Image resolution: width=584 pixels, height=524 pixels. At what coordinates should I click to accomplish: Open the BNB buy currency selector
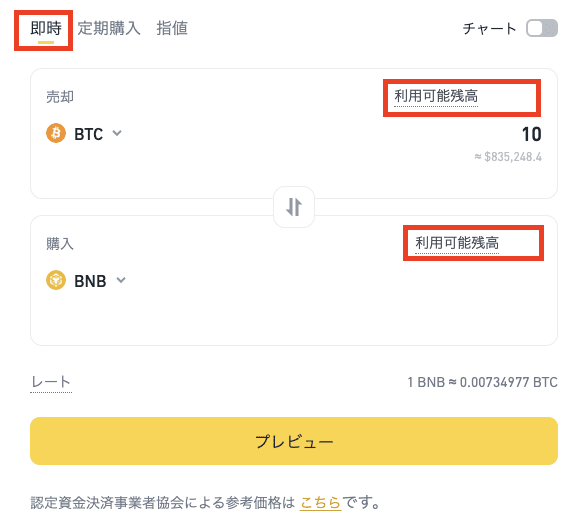[86, 280]
